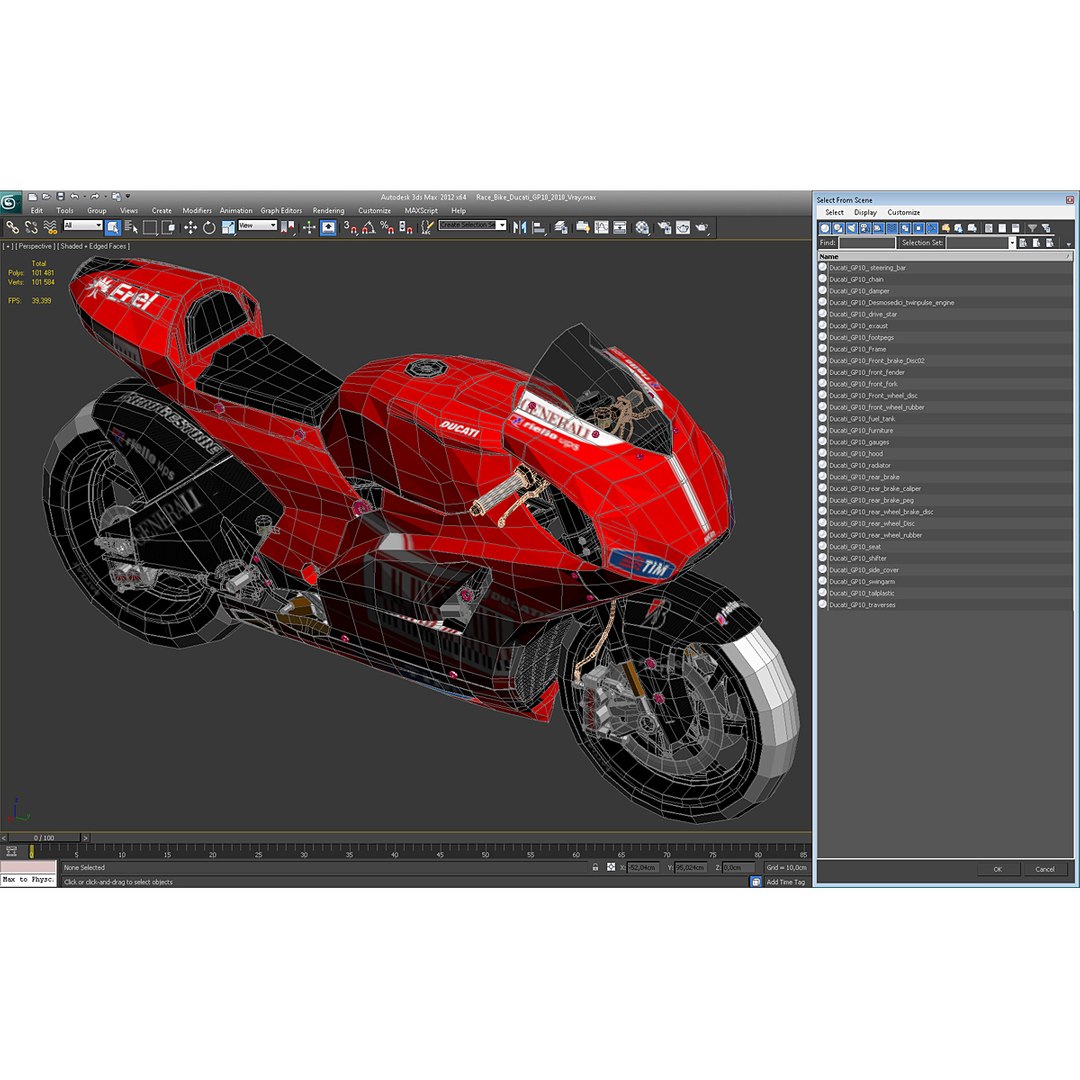Sort the list by the Name column header
Viewport: 1080px width, 1080px height.
[944, 256]
